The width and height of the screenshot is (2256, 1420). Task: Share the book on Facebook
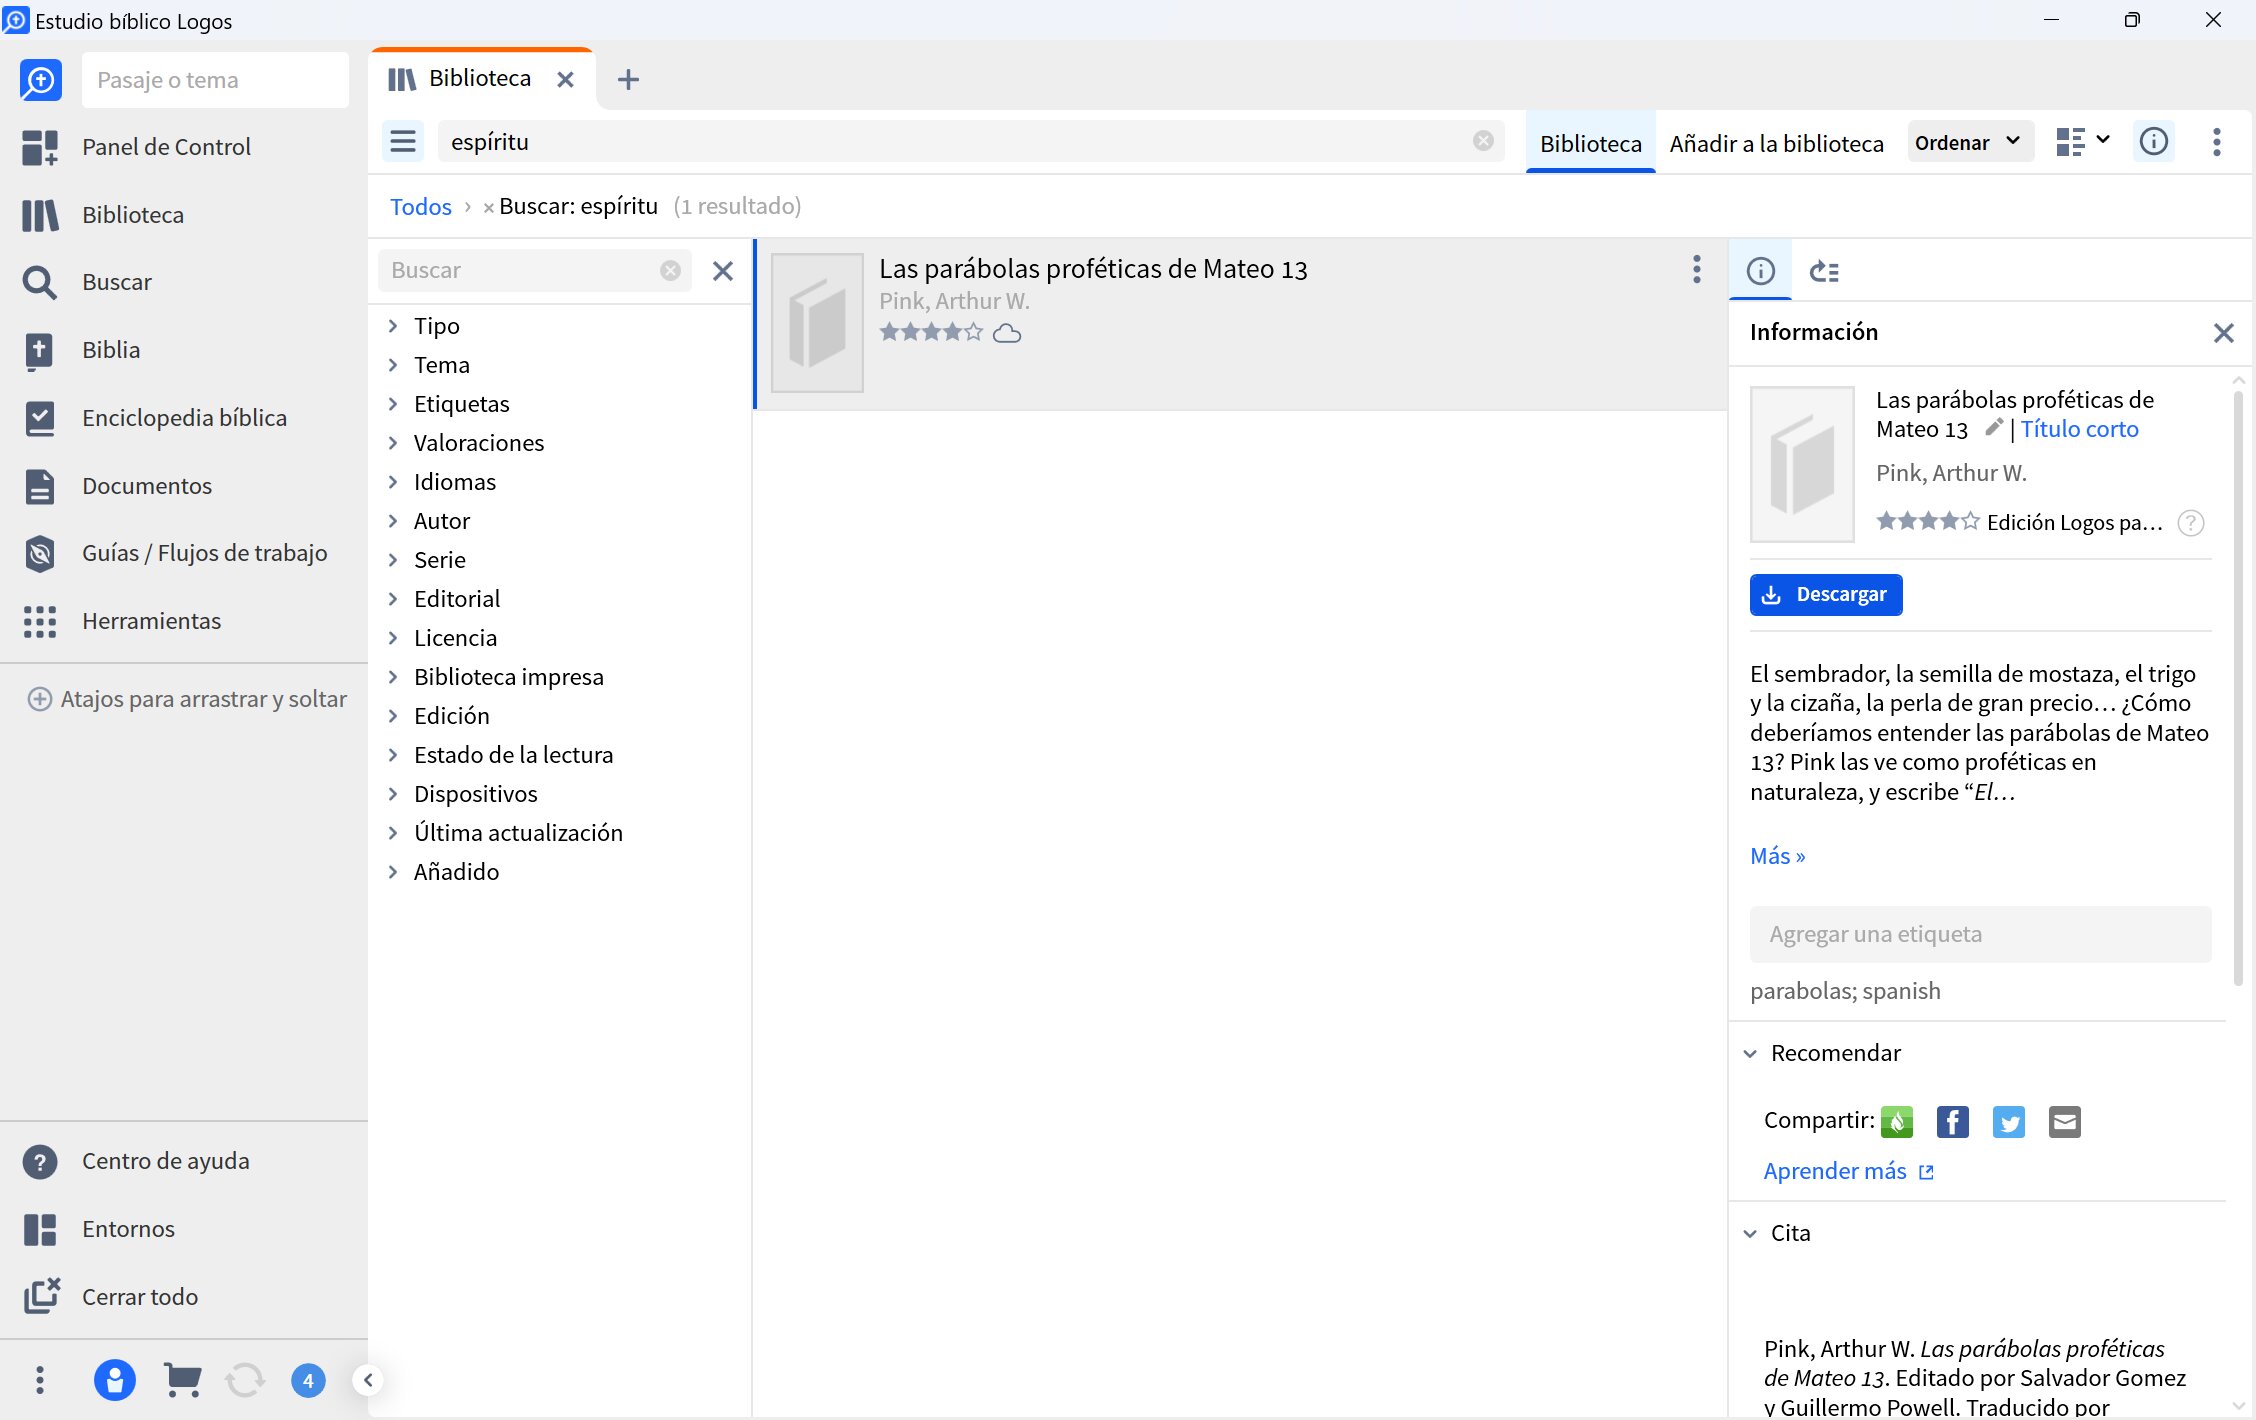(1953, 1122)
